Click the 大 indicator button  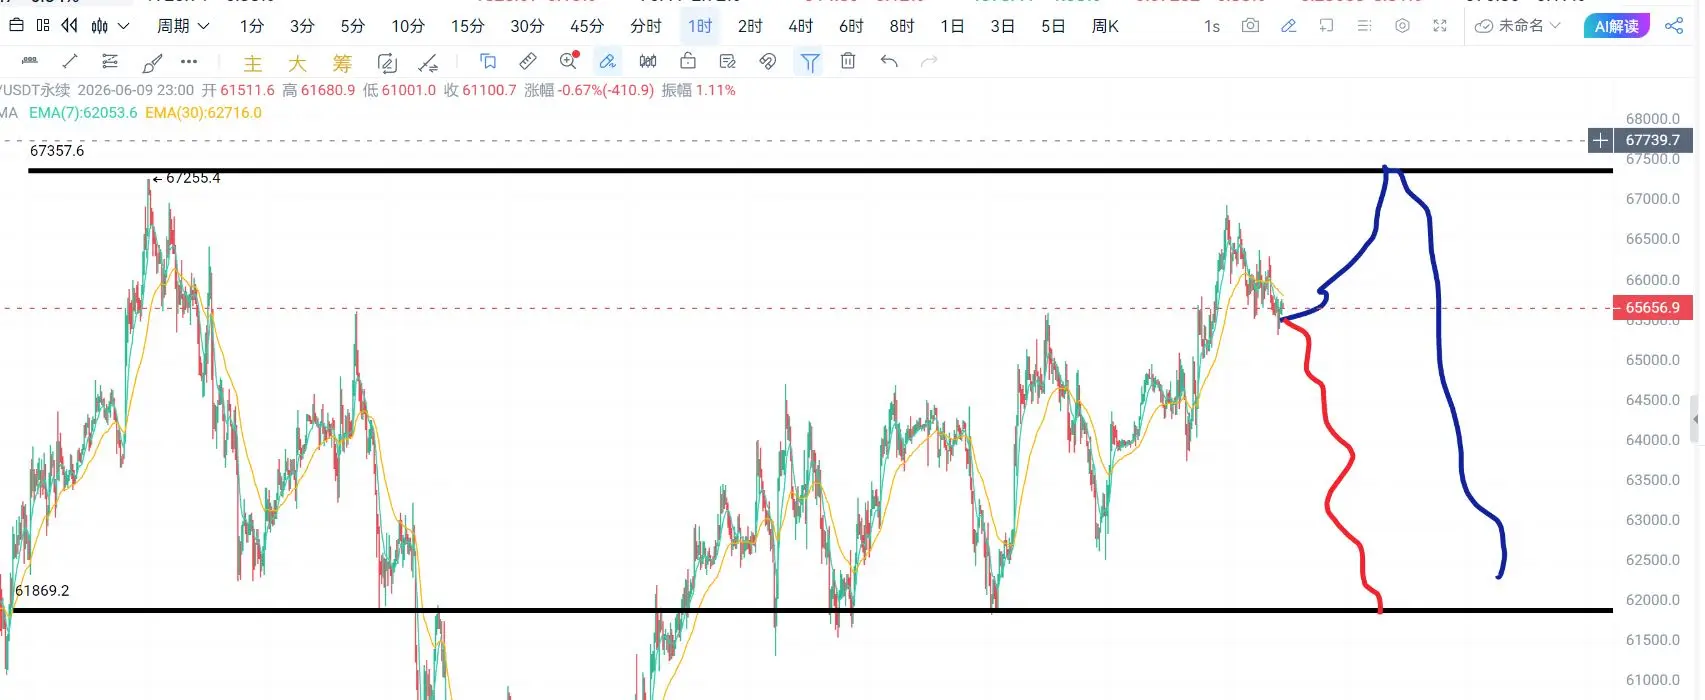click(297, 63)
